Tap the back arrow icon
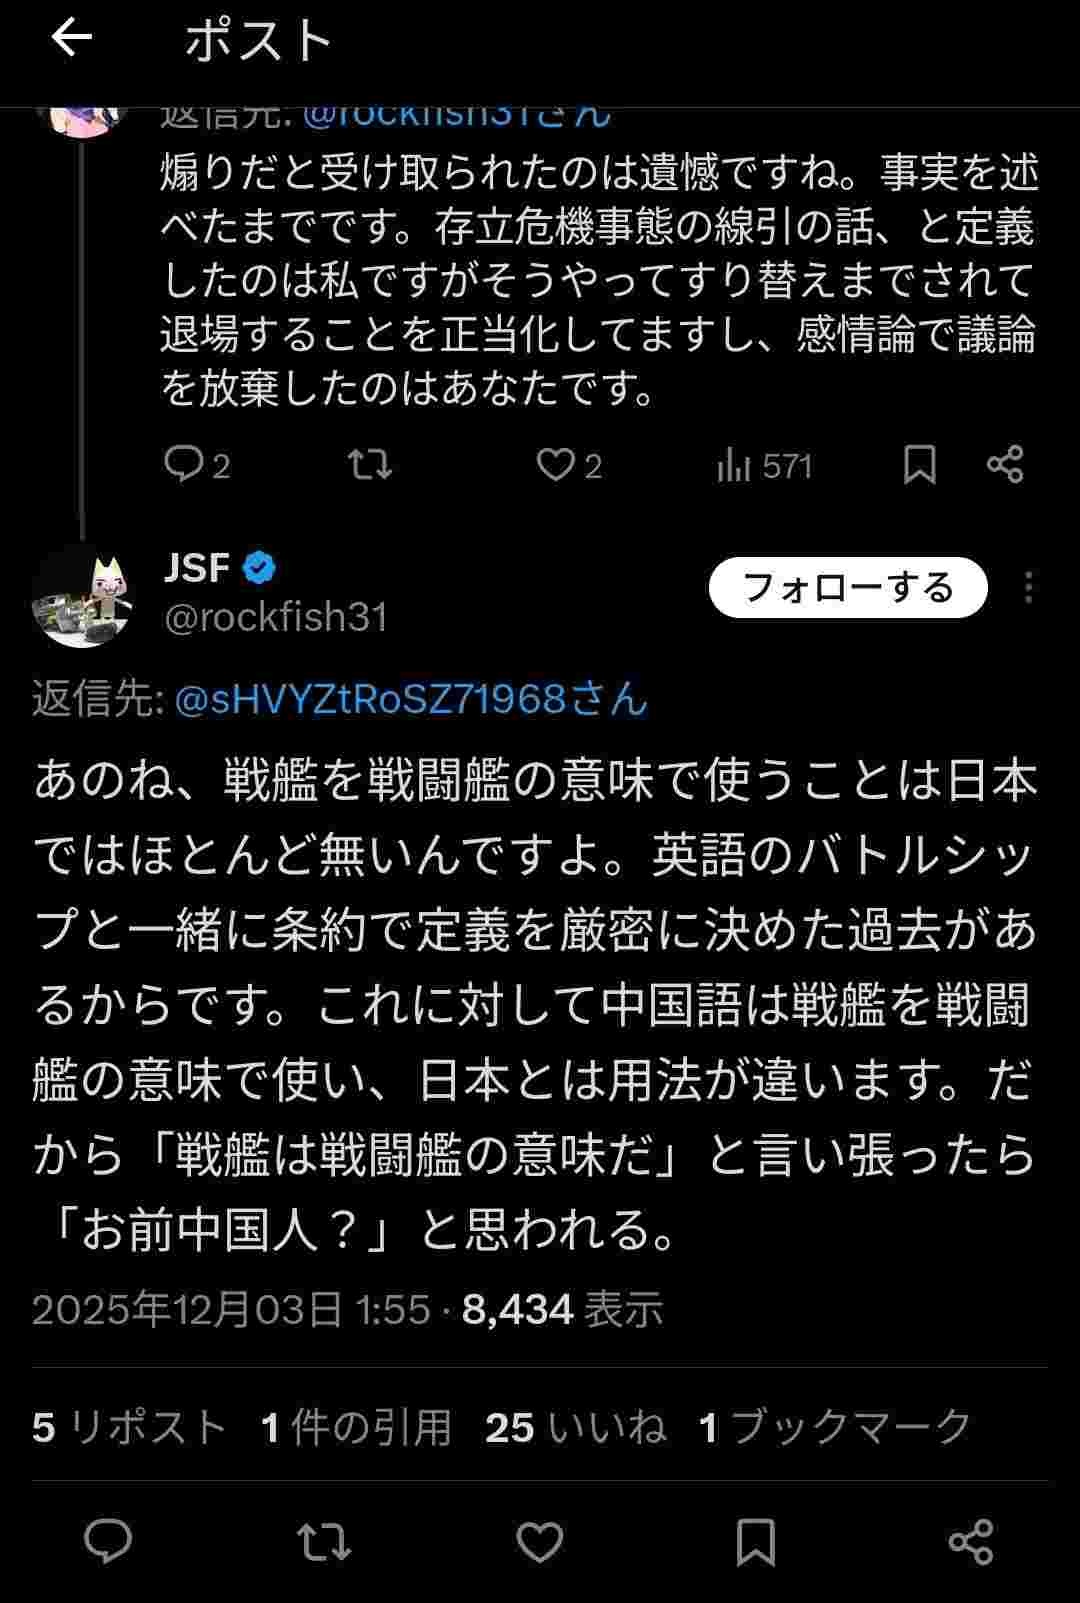 tap(71, 39)
